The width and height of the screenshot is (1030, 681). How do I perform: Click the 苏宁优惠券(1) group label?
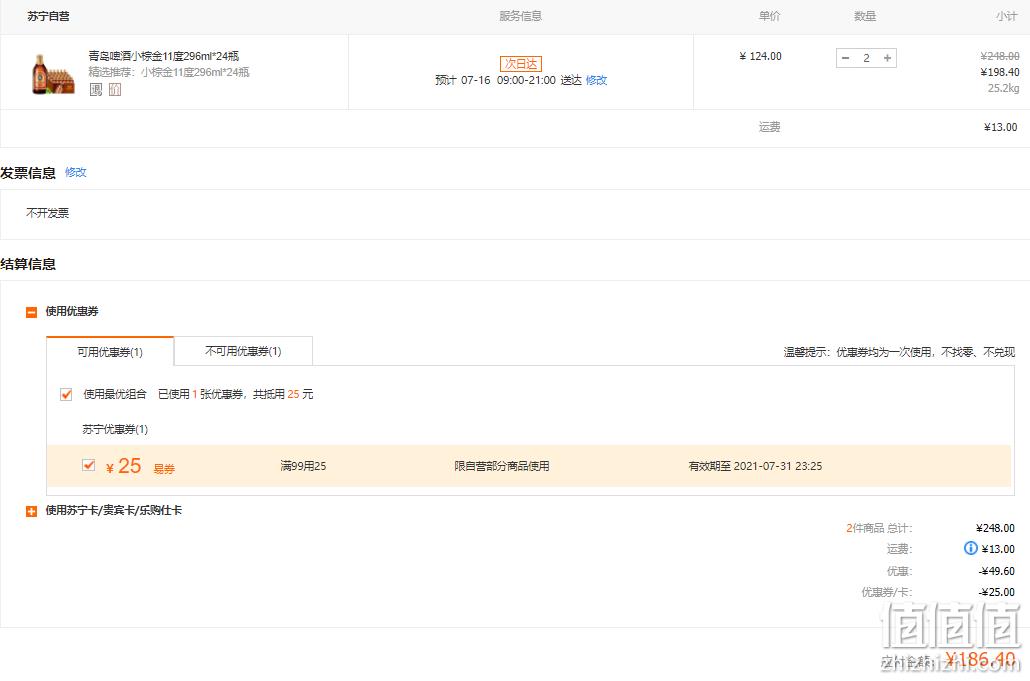click(115, 429)
